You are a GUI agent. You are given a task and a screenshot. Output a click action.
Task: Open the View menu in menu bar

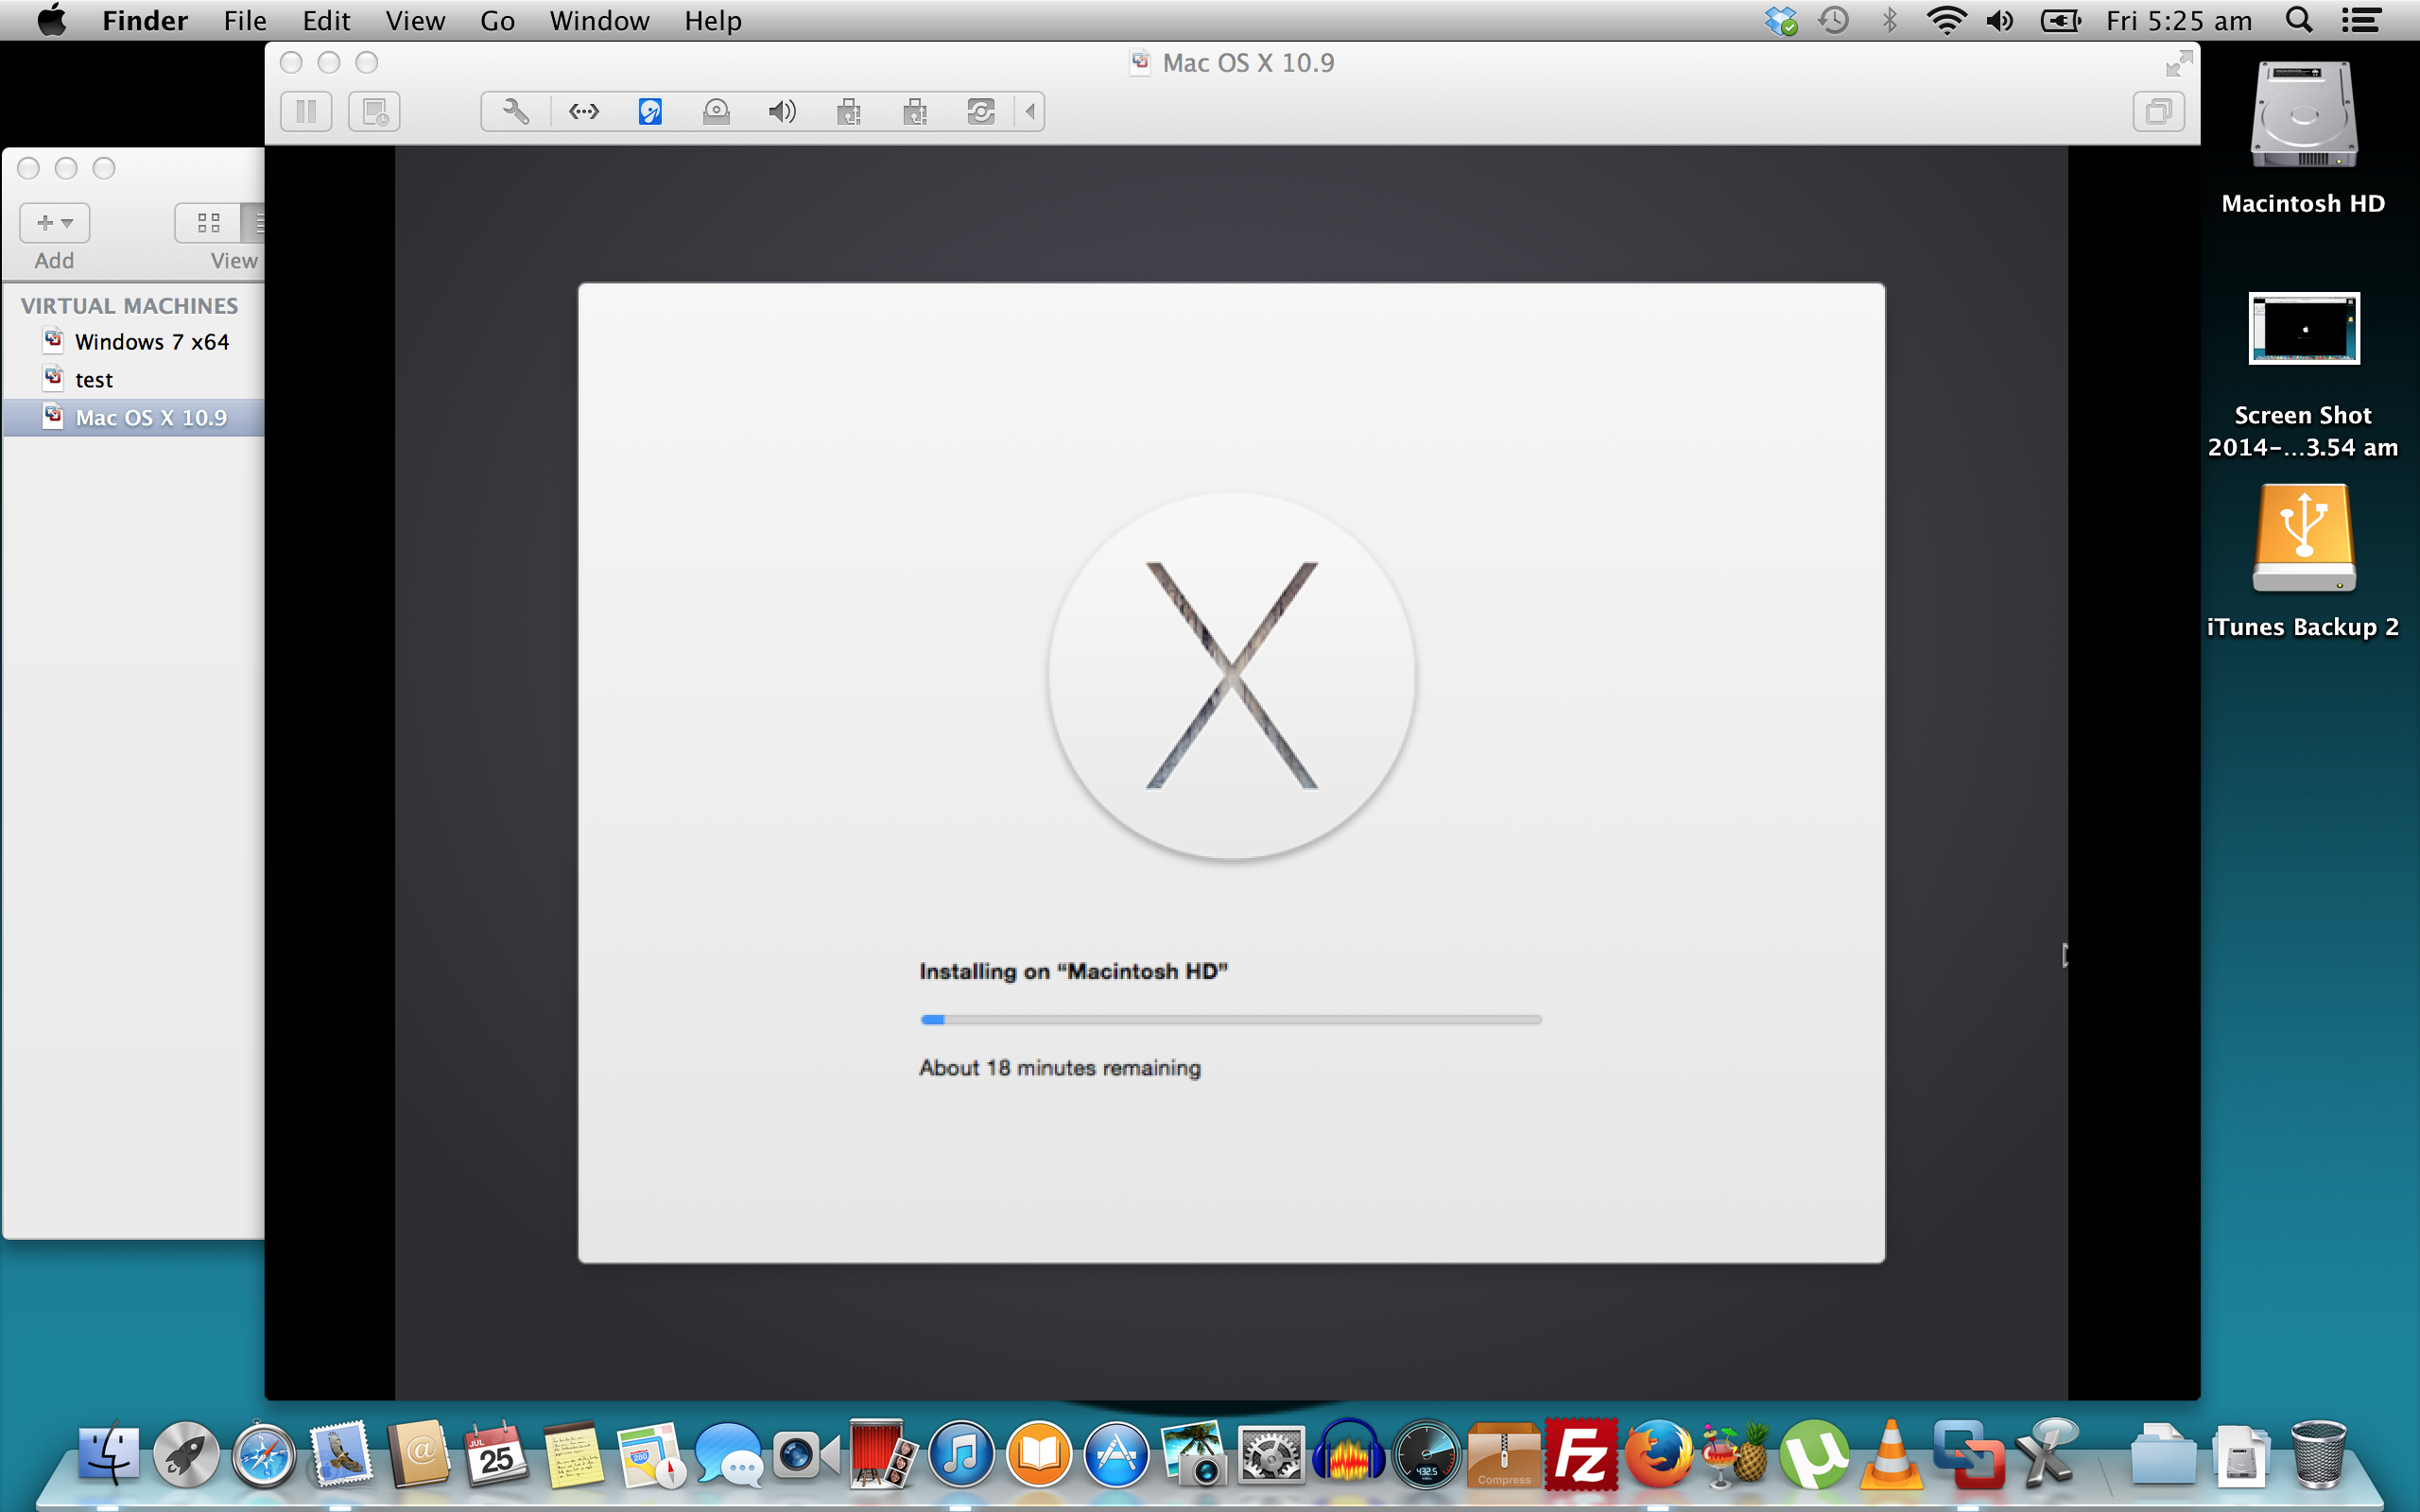[415, 20]
